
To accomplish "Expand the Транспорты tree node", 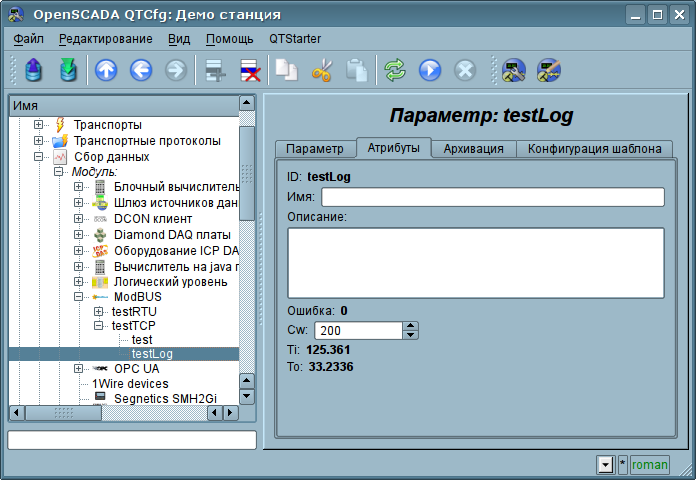I will pyautogui.click(x=39, y=125).
